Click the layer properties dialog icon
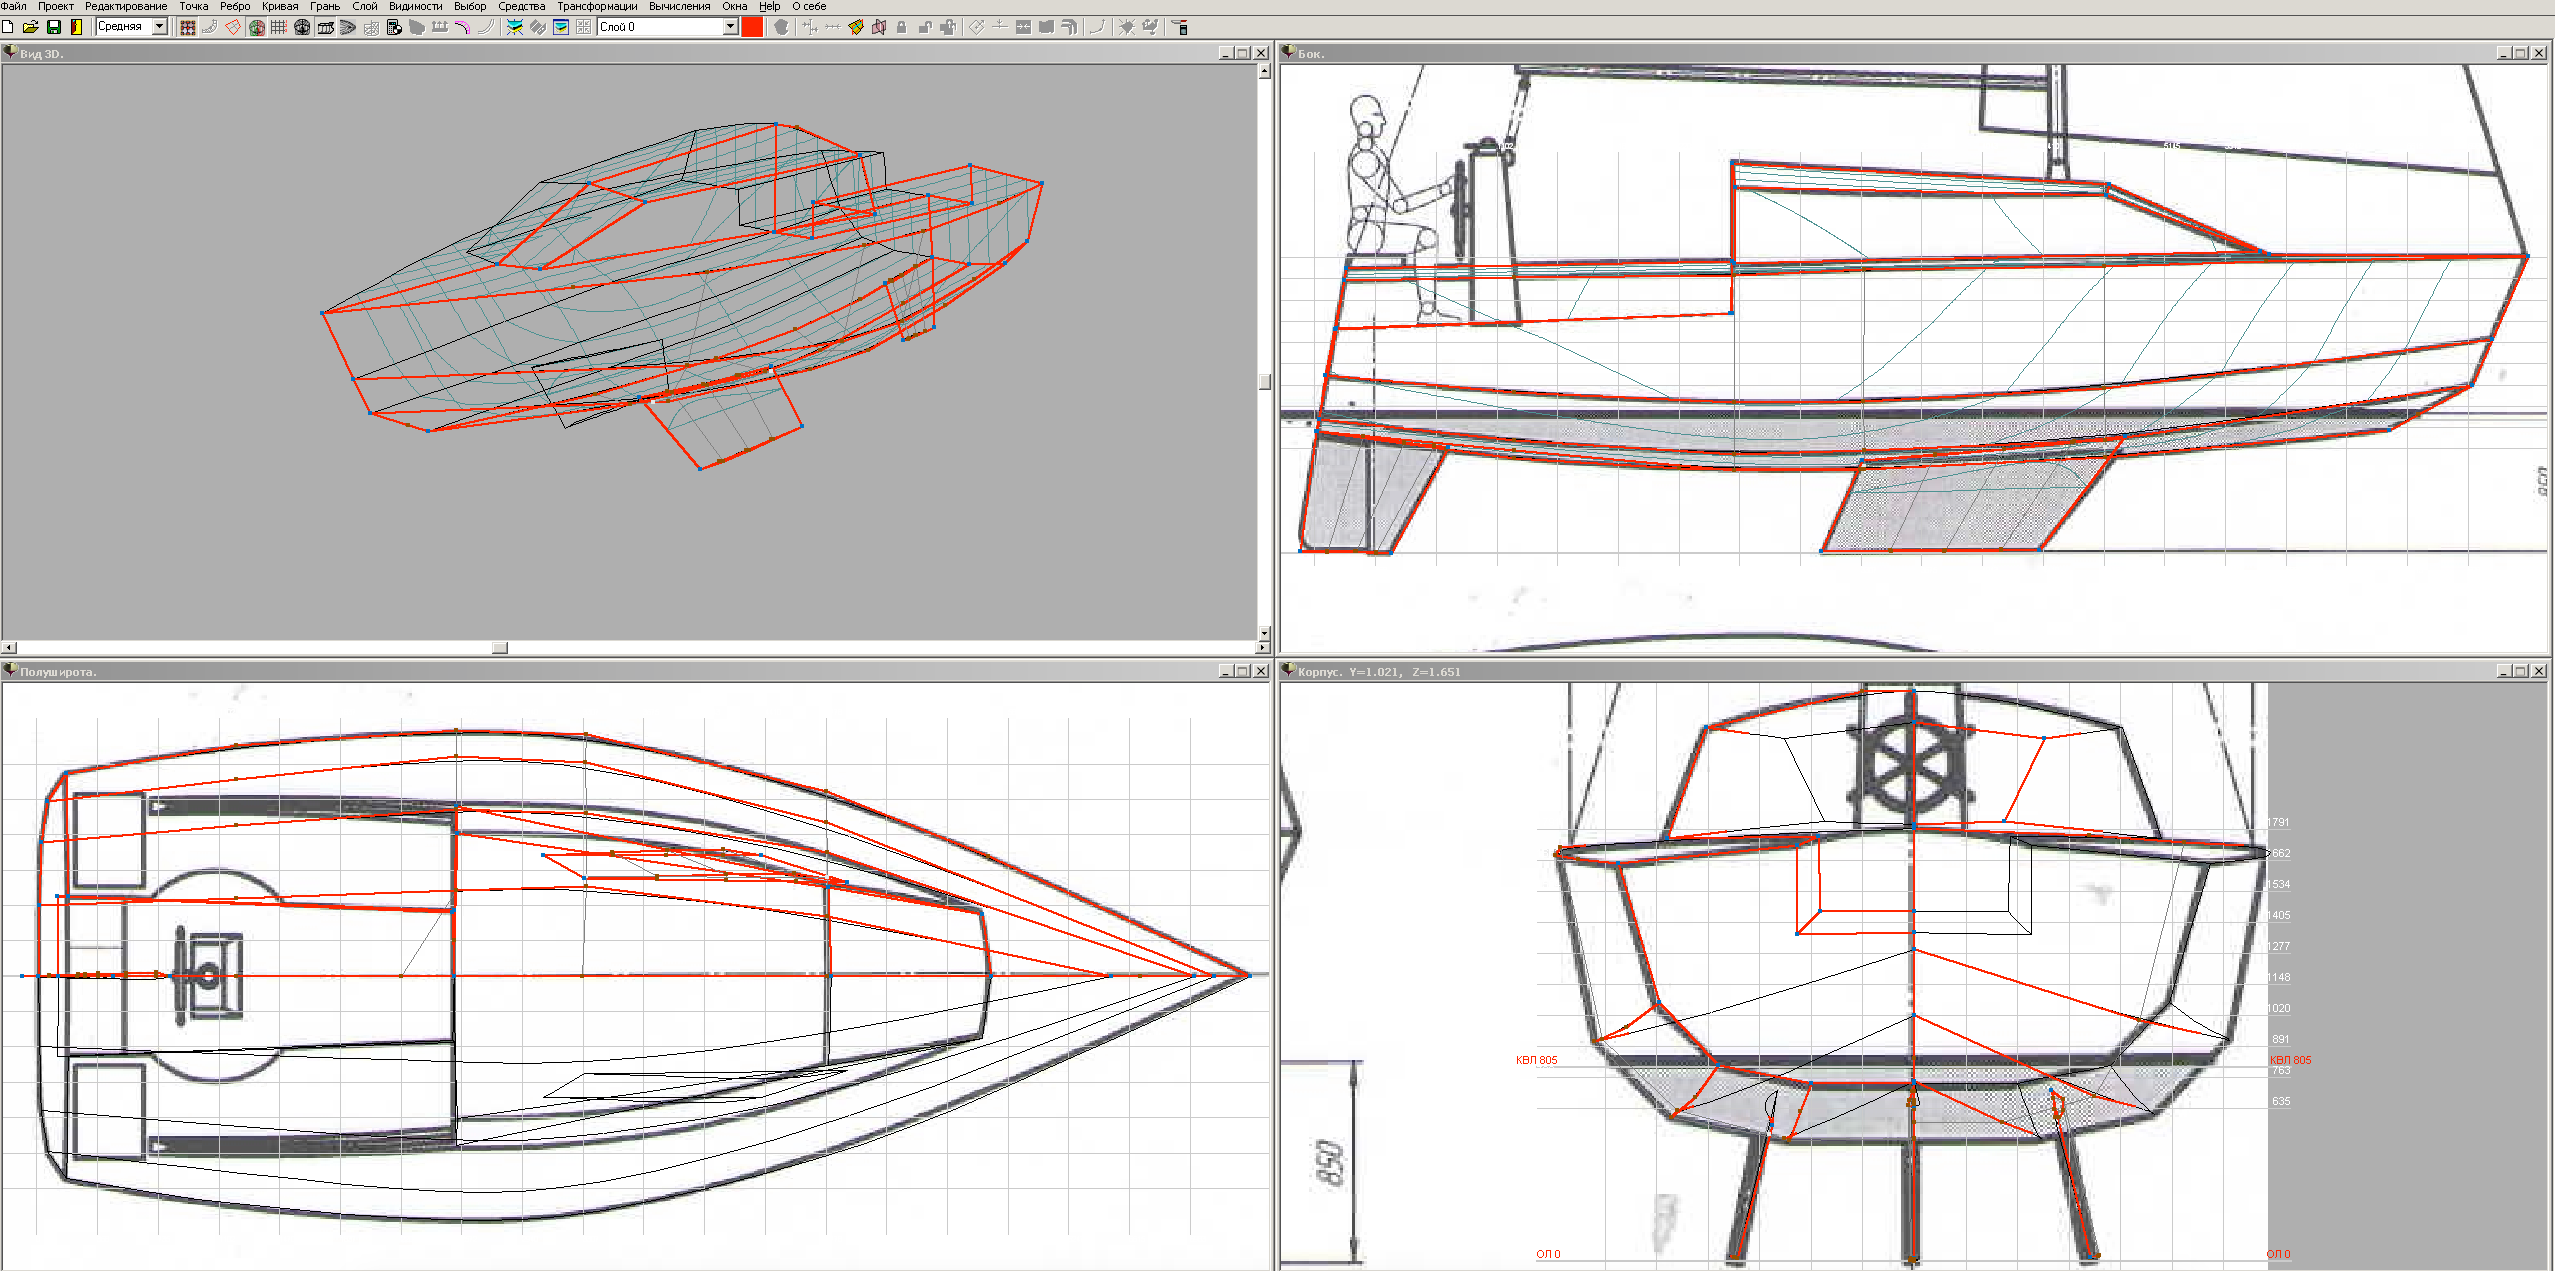Screen dimensions: 2556x1271 pyautogui.click(x=561, y=27)
